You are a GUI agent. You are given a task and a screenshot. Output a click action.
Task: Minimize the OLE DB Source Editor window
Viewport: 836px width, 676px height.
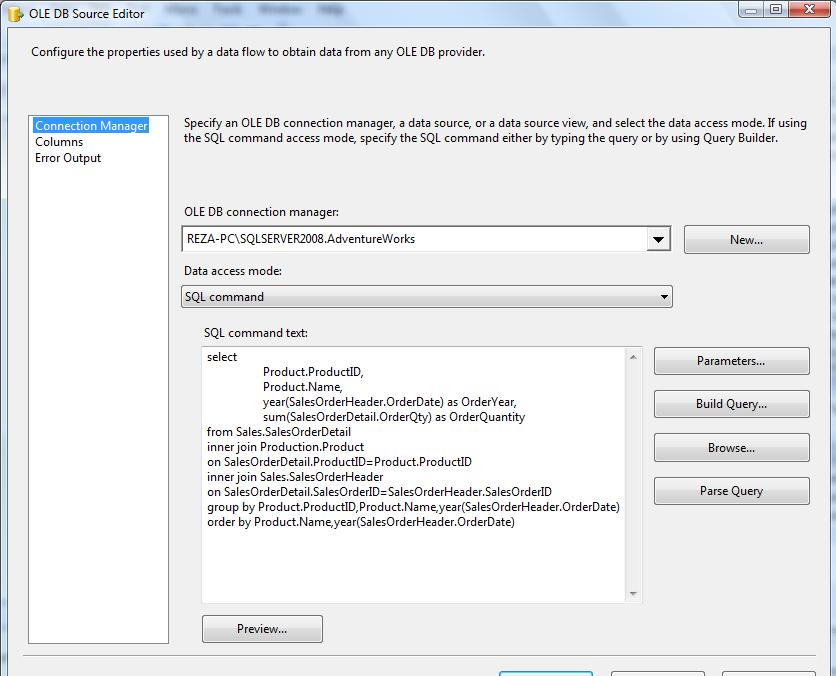click(752, 10)
